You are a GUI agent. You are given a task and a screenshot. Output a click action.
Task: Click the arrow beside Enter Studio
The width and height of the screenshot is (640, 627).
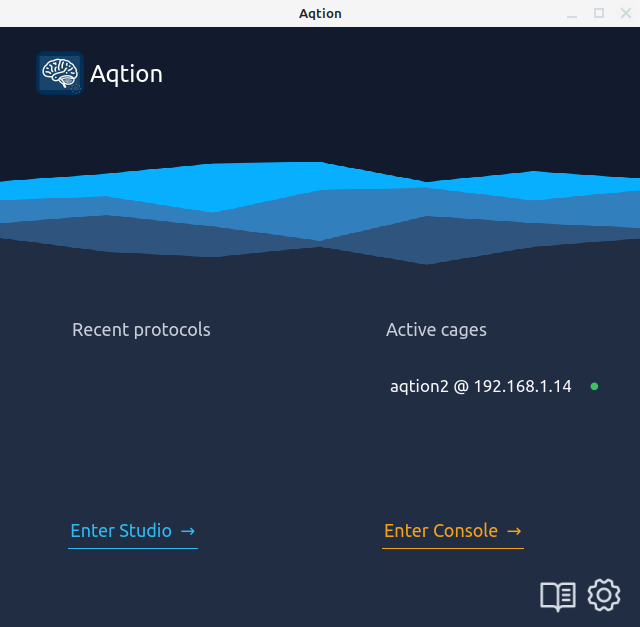[x=188, y=531]
